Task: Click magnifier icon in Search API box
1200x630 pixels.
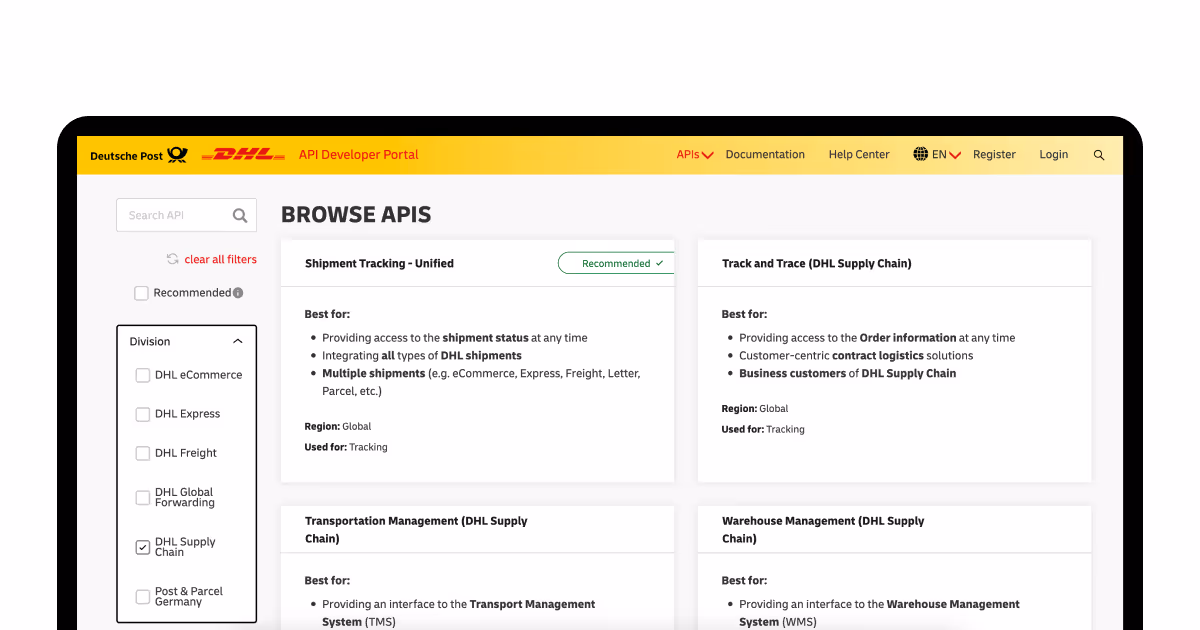Action: 240,215
